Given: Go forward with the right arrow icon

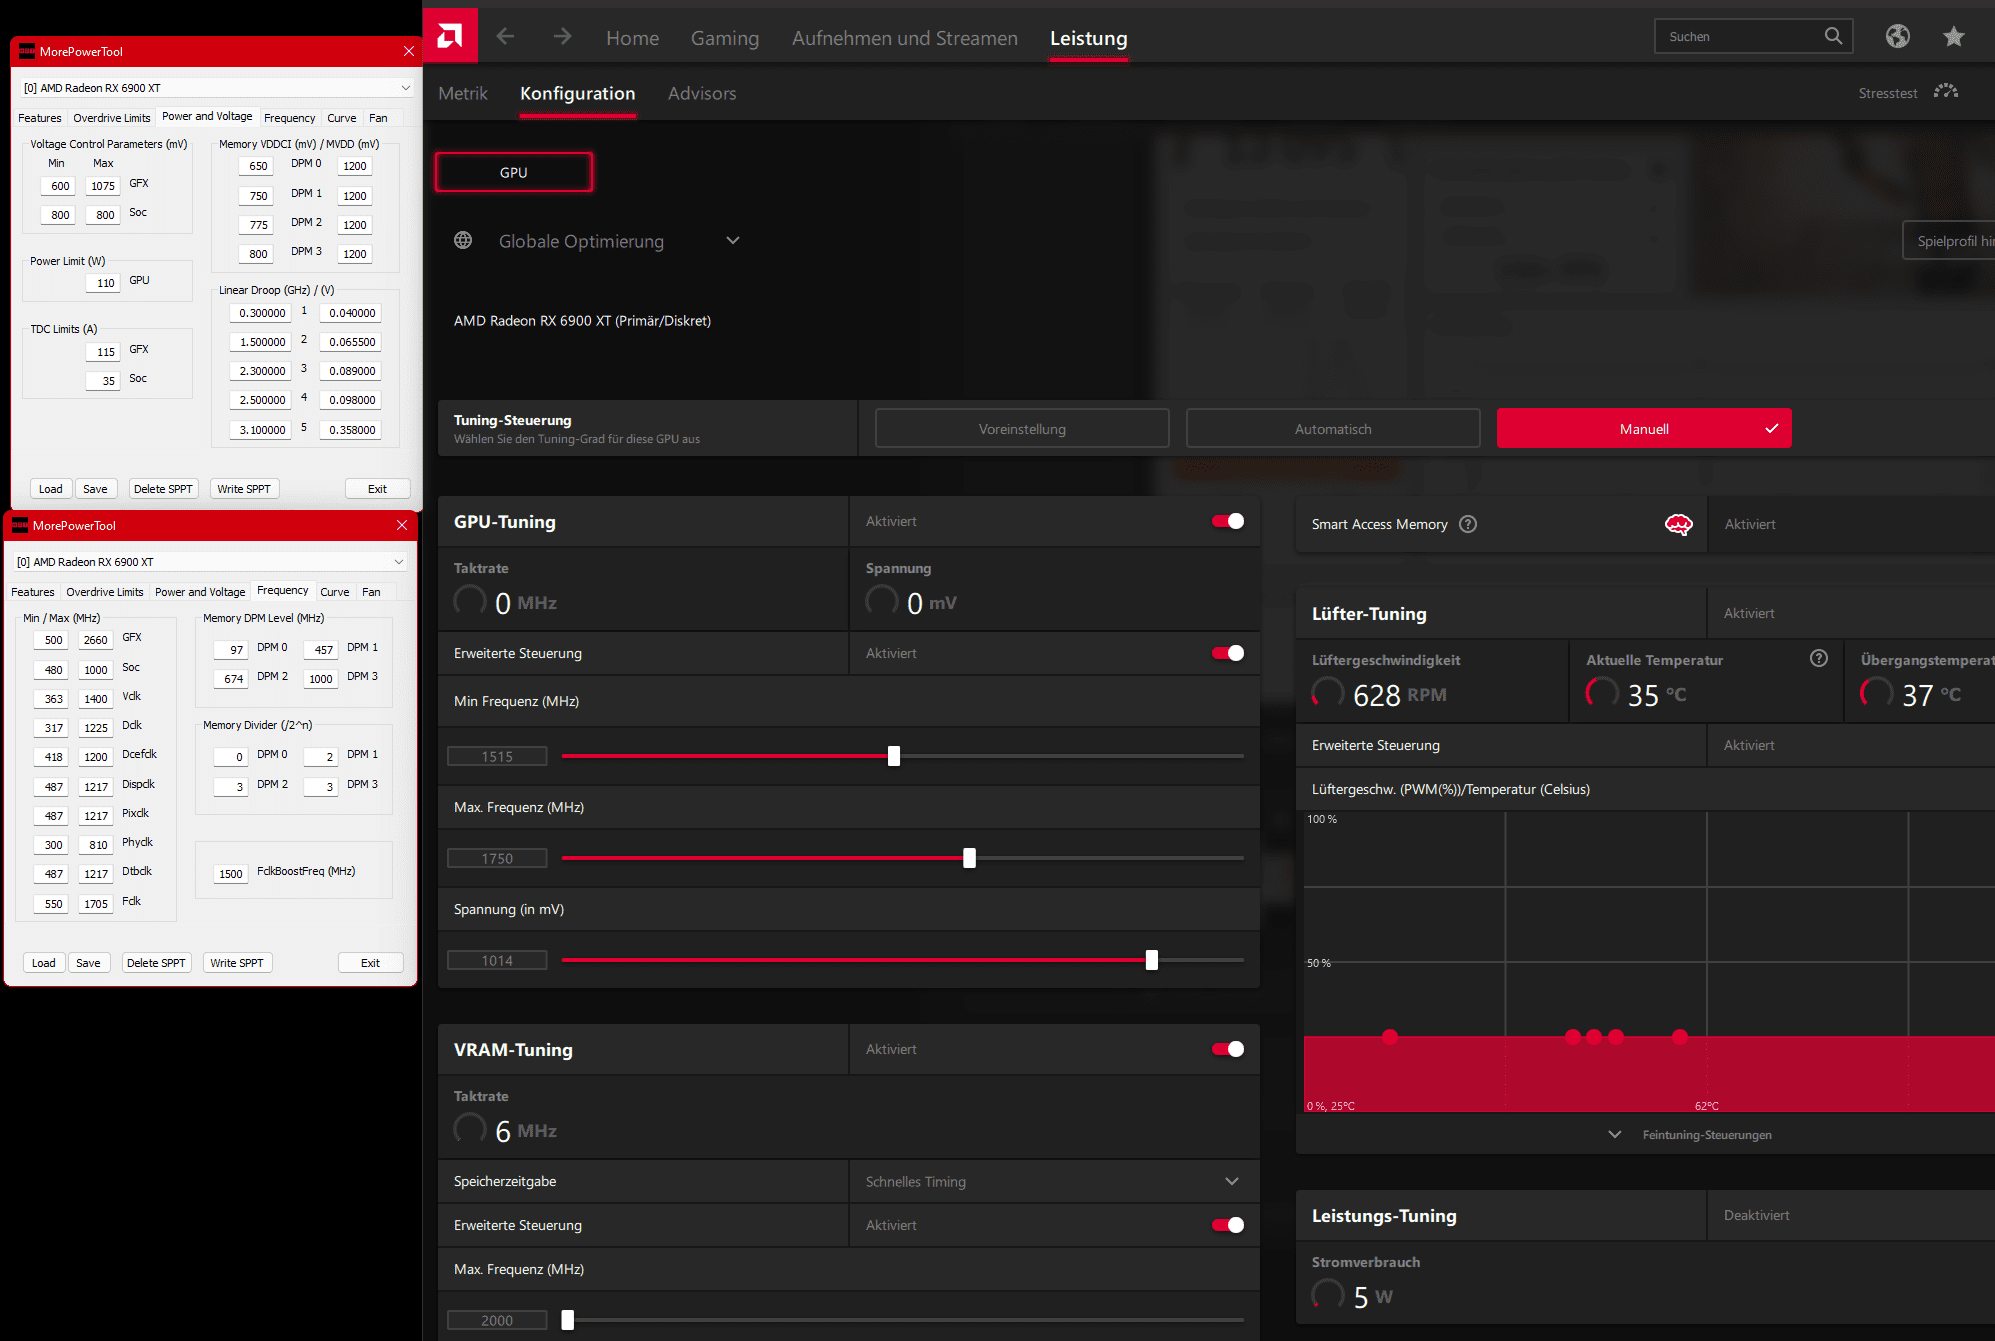Looking at the screenshot, I should click(x=563, y=37).
